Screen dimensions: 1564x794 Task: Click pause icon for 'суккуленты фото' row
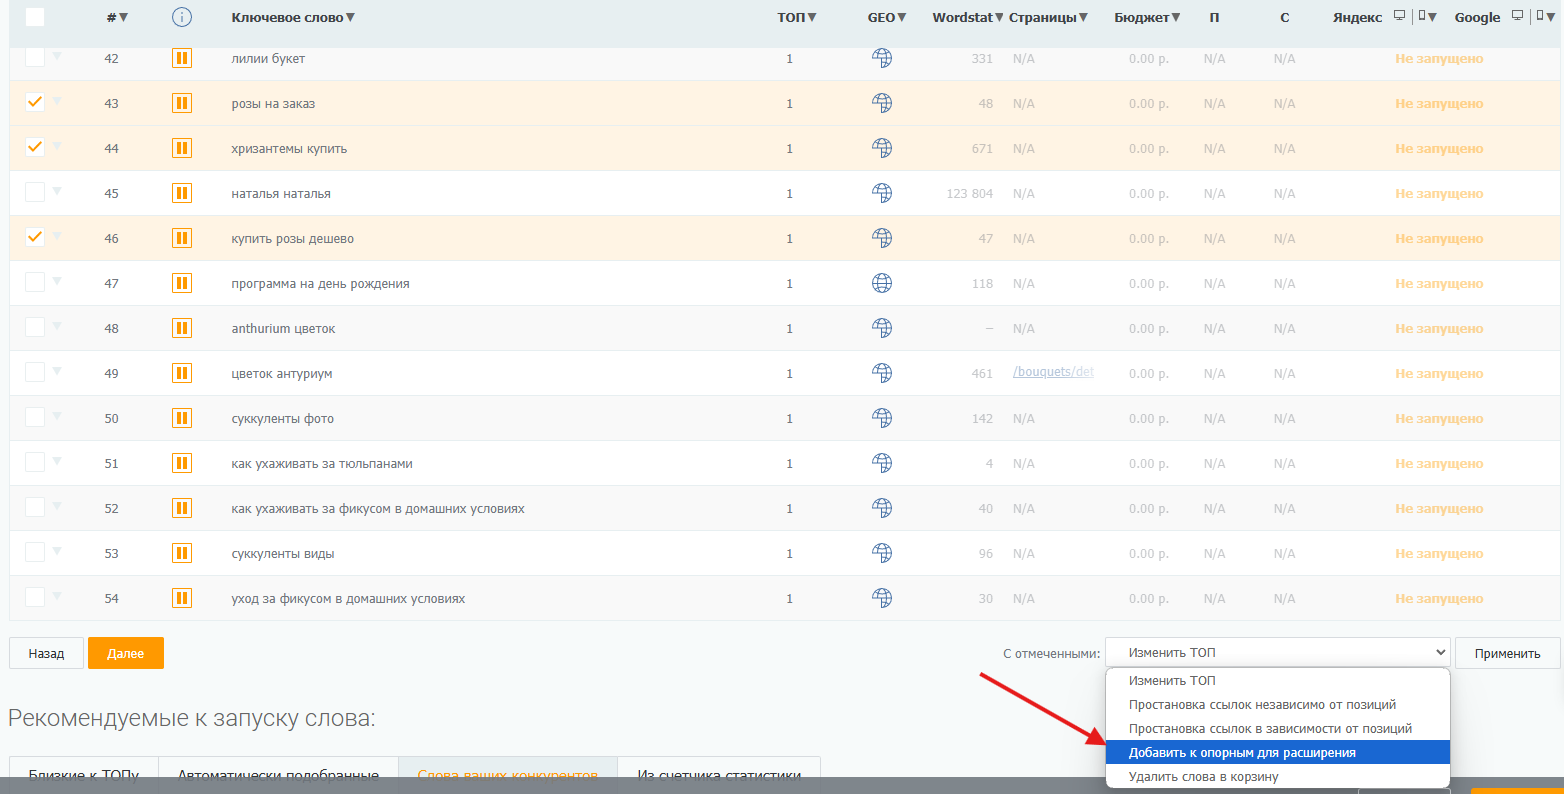click(x=181, y=418)
